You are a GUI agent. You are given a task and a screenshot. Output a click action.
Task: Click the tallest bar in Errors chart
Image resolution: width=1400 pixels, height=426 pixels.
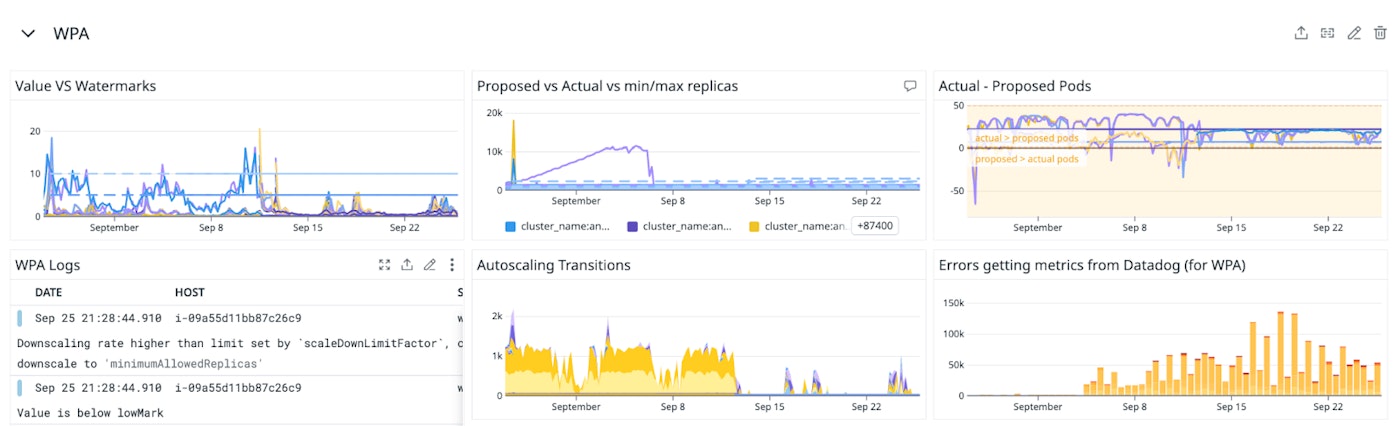pyautogui.click(x=1280, y=353)
